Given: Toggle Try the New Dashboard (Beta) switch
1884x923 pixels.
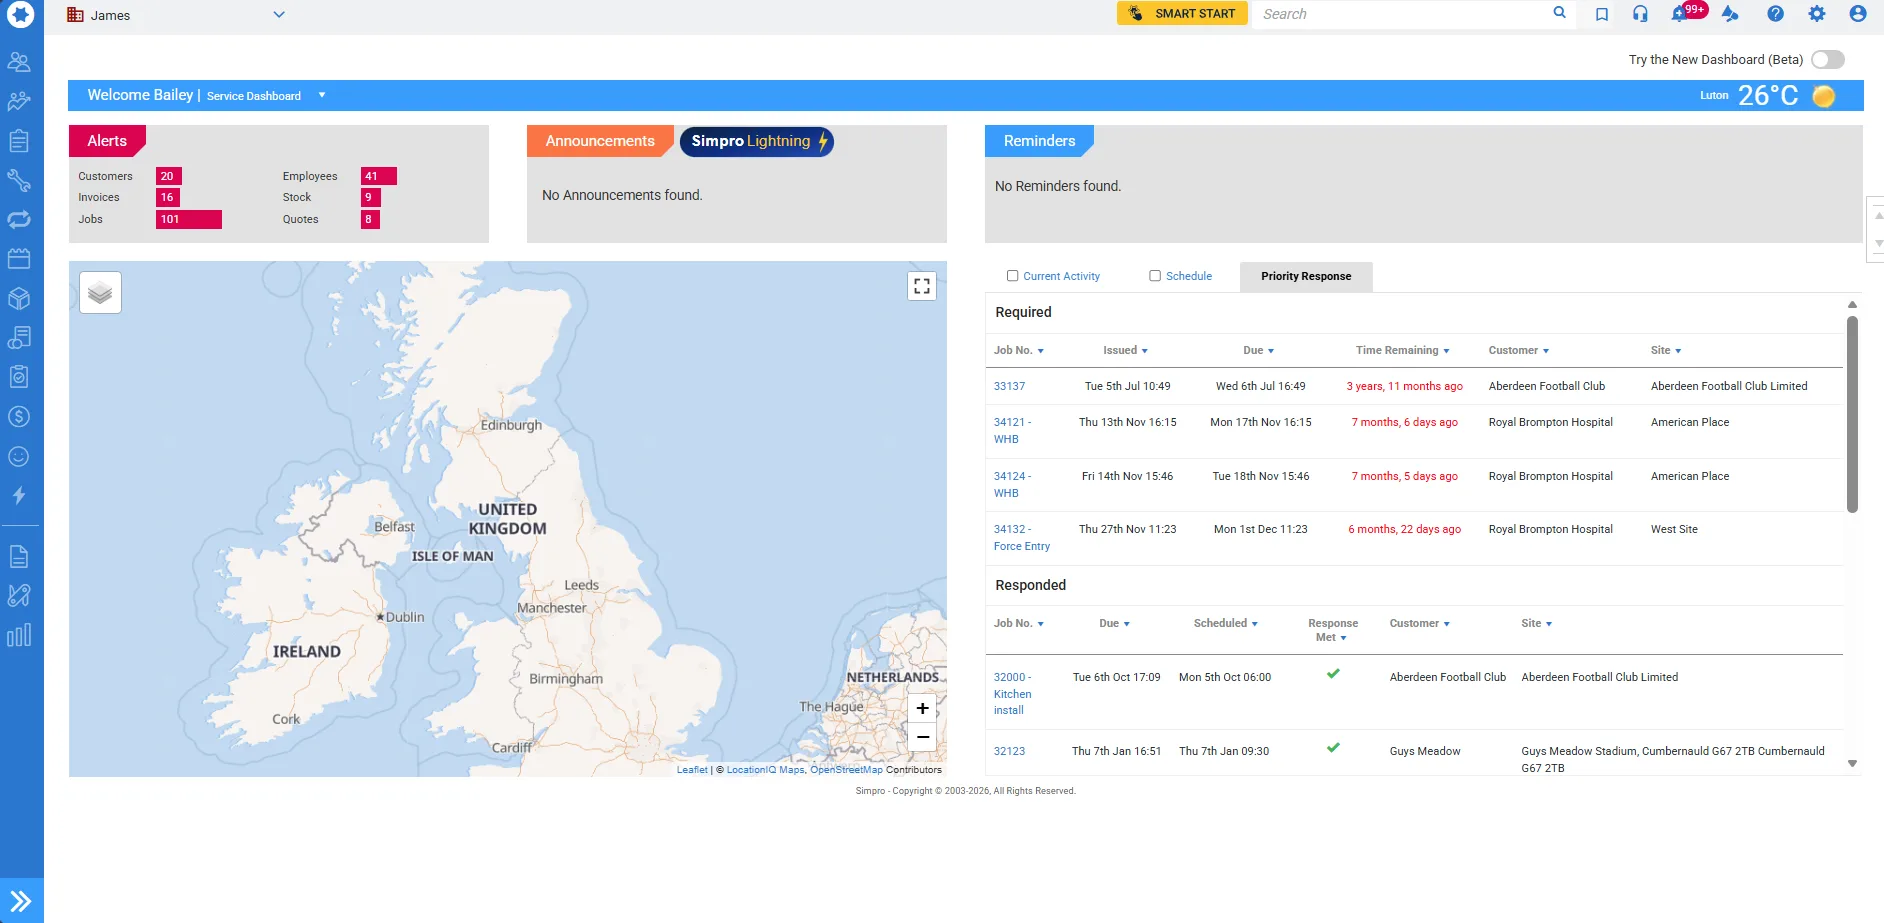Looking at the screenshot, I should click(x=1827, y=60).
